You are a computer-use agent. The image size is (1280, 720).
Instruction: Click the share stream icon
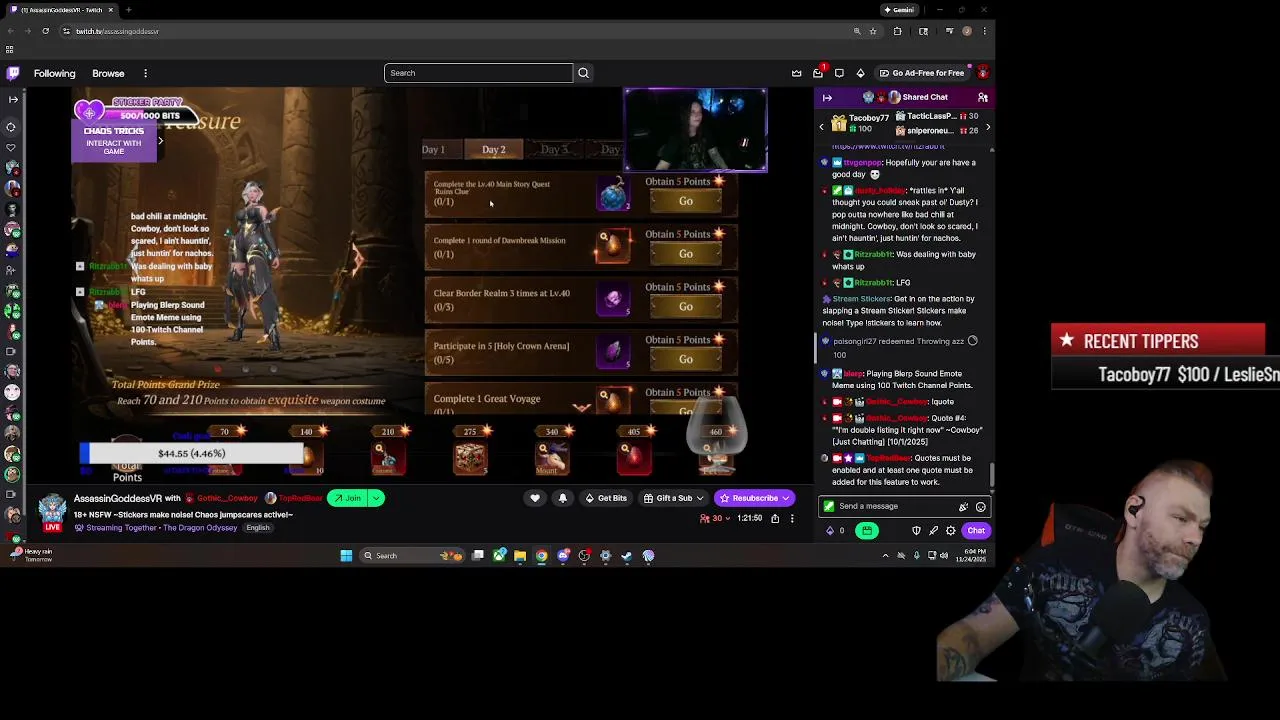coord(775,518)
